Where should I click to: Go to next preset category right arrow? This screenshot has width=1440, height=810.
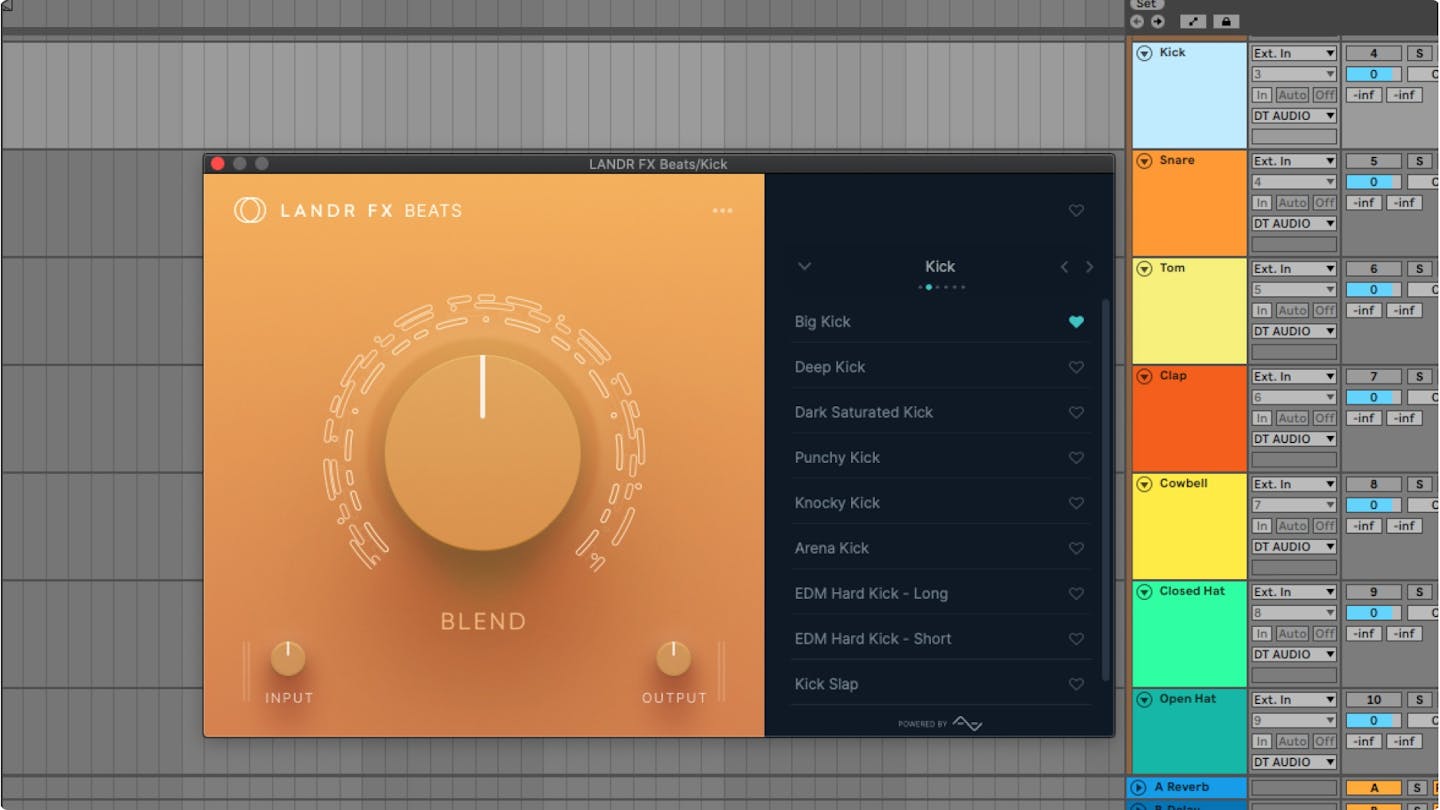point(1089,267)
